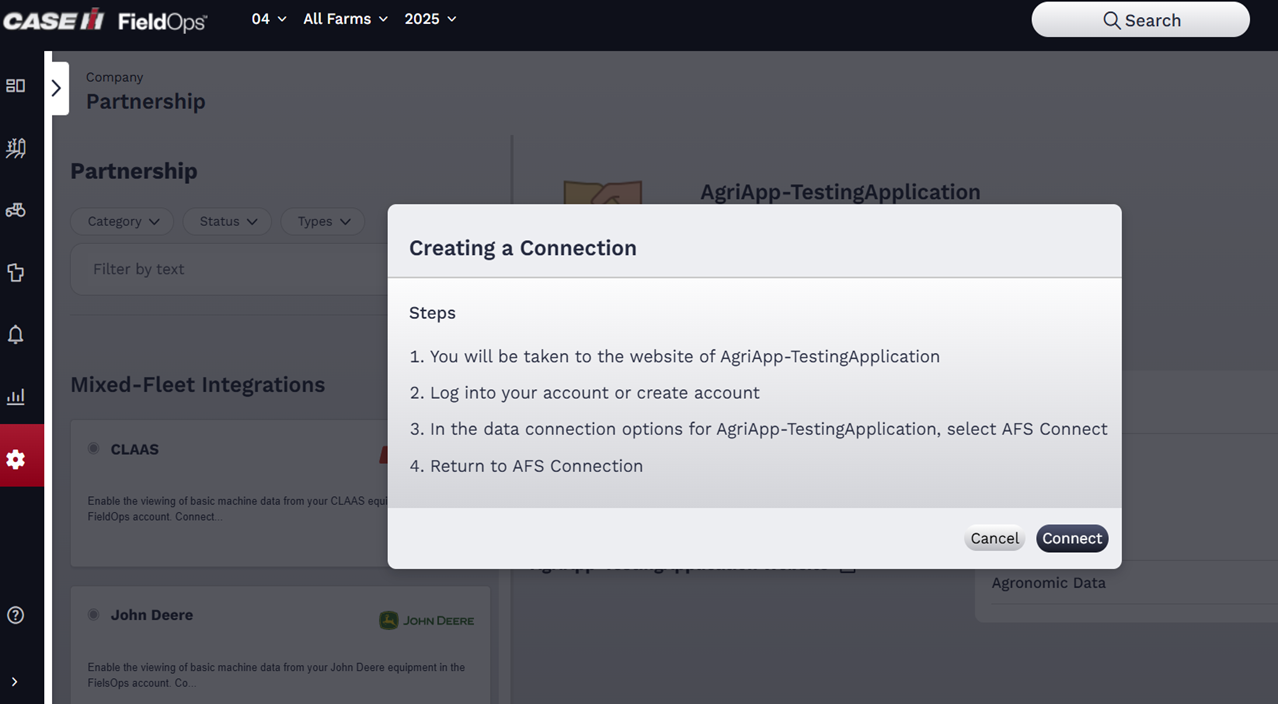This screenshot has height=704, width=1278.
Task: Open the notifications bell icon
Action: (x=16, y=335)
